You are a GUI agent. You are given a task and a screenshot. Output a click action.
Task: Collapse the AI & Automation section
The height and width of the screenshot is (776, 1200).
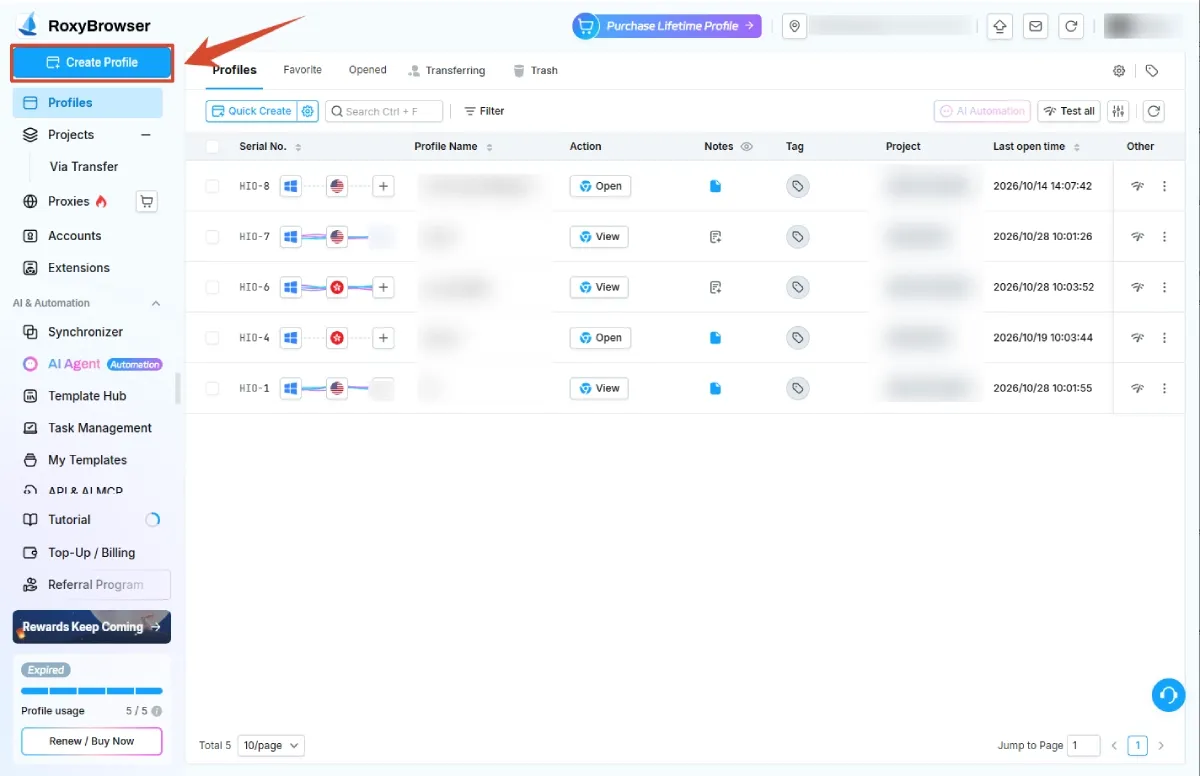click(x=155, y=303)
